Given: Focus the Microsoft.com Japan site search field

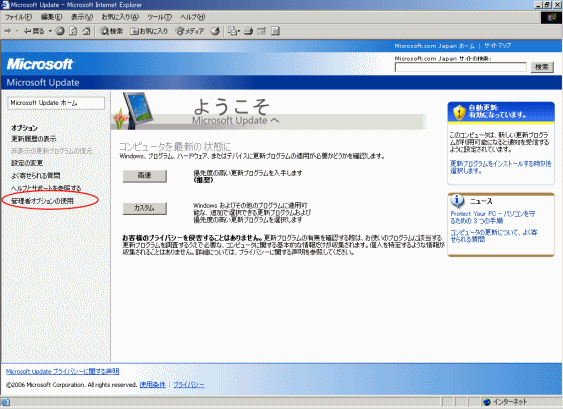Looking at the screenshot, I should tap(461, 67).
